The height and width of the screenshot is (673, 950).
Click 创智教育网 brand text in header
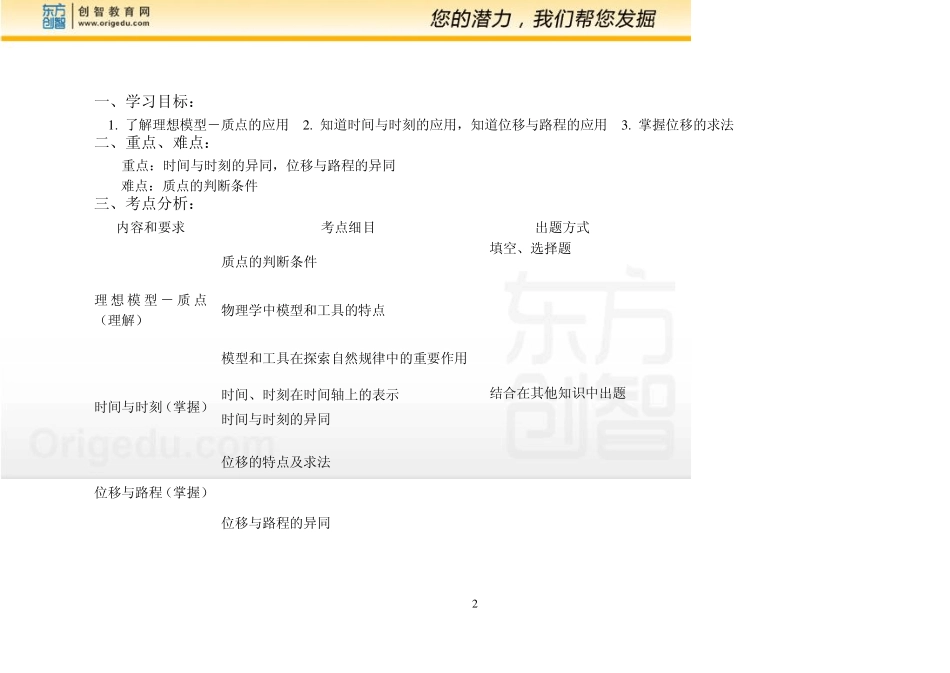(114, 12)
